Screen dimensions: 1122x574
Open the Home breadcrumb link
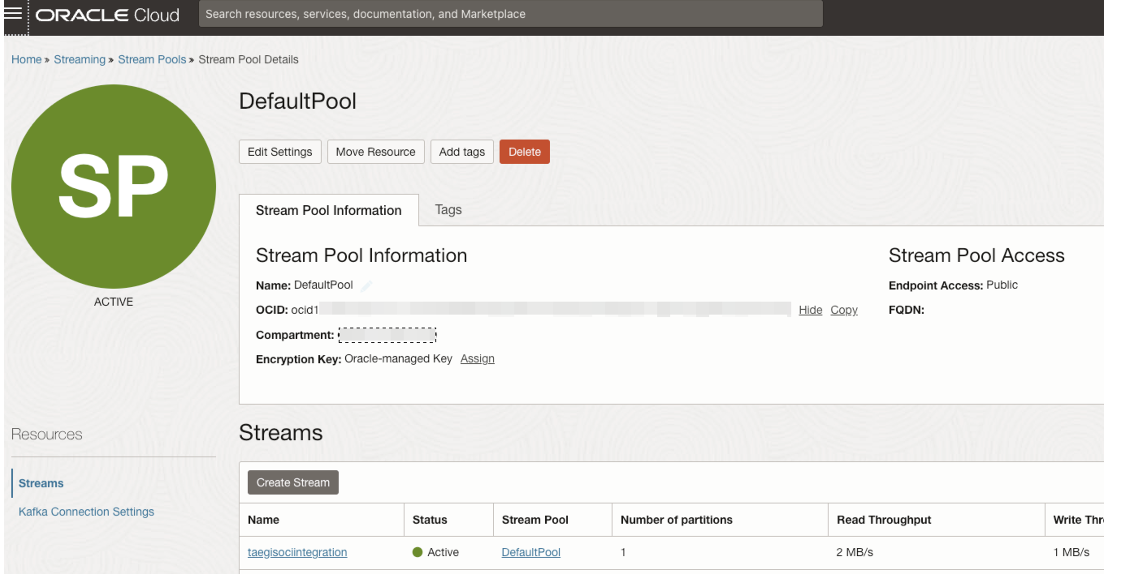[26, 59]
